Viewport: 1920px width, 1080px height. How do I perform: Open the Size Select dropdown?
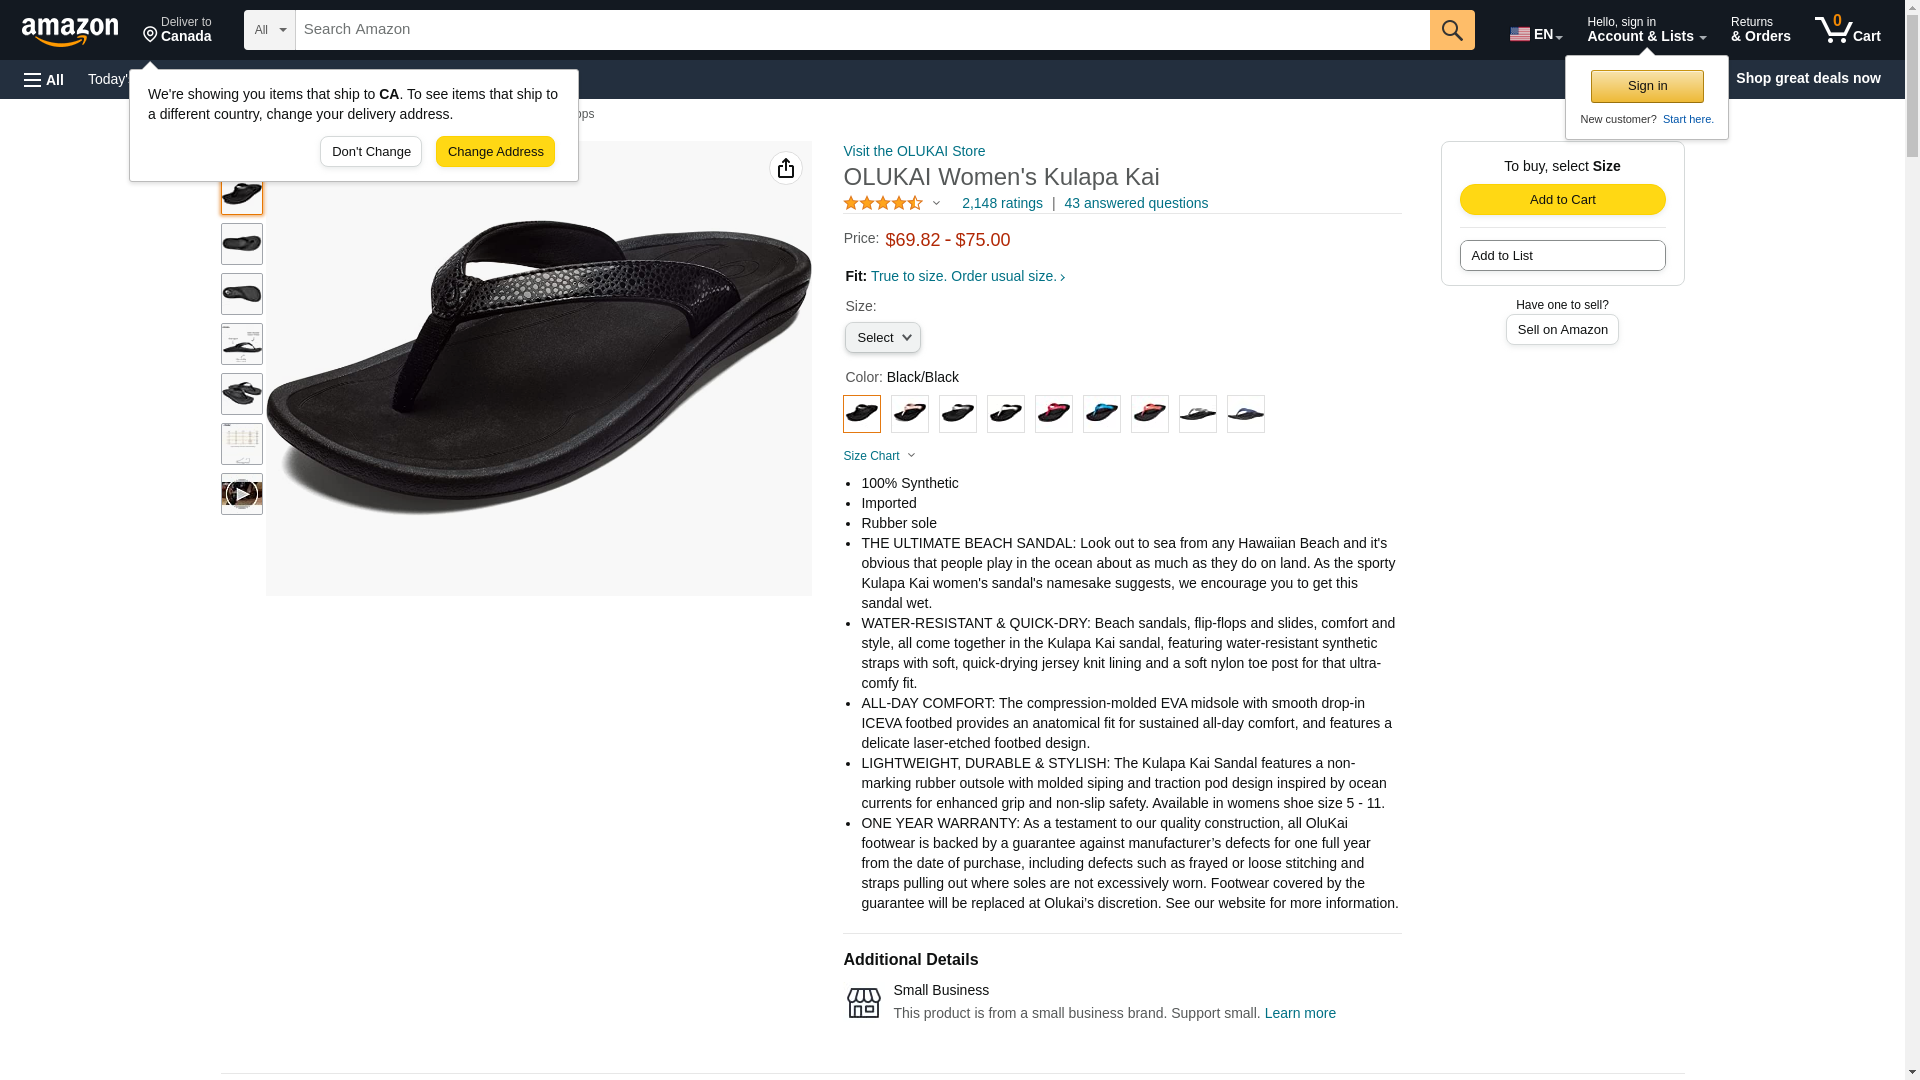pos(882,338)
